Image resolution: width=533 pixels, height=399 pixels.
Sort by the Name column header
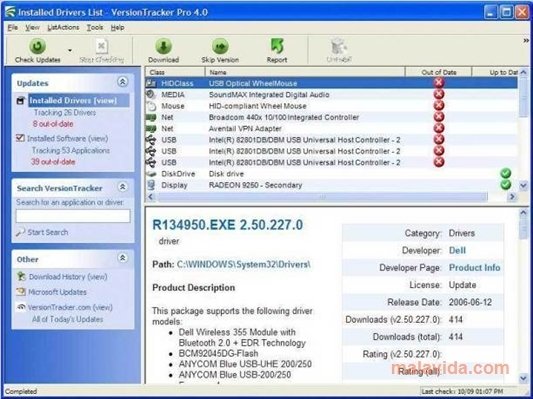click(305, 72)
